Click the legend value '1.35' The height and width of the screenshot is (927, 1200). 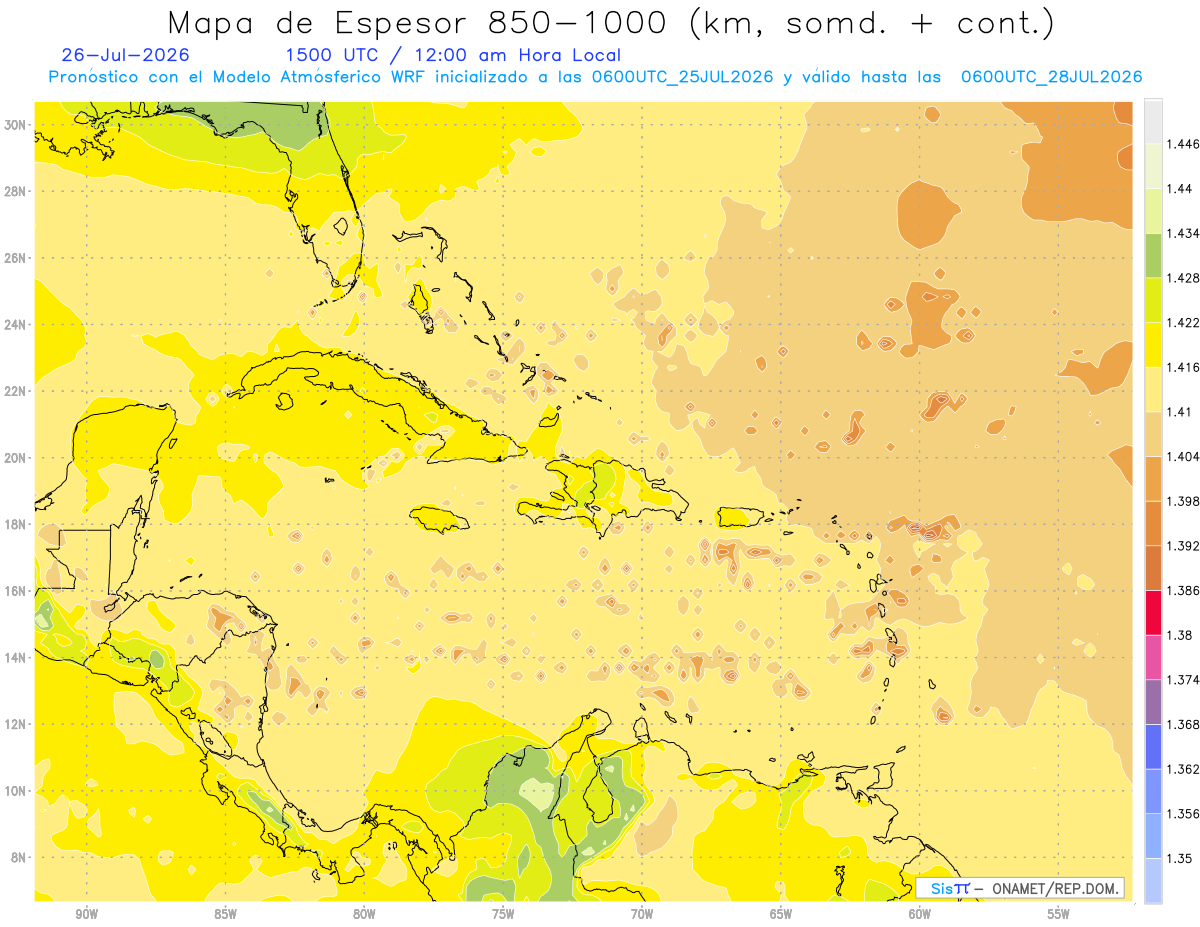click(x=1179, y=858)
